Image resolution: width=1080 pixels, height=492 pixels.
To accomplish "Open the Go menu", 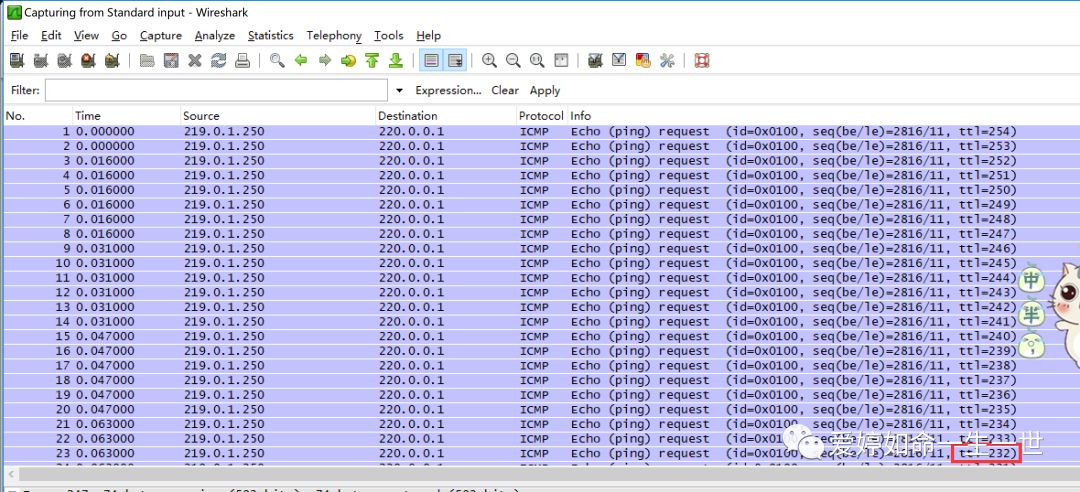I will pyautogui.click(x=119, y=35).
